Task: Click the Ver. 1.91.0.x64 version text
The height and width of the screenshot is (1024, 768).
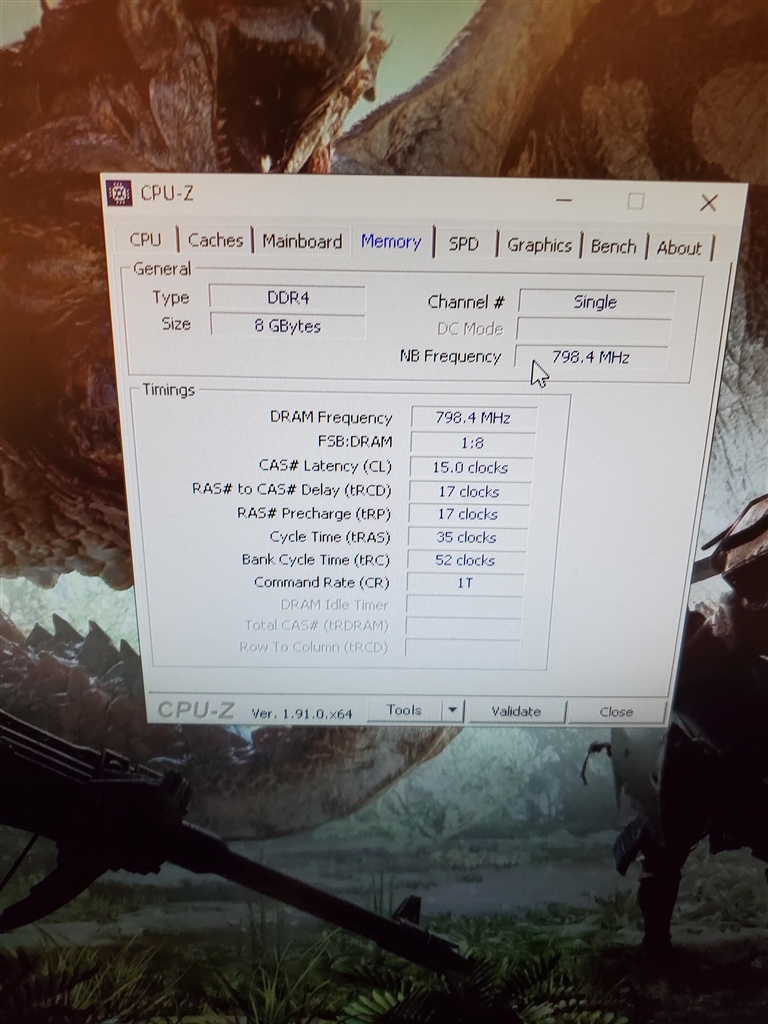Action: coord(302,713)
